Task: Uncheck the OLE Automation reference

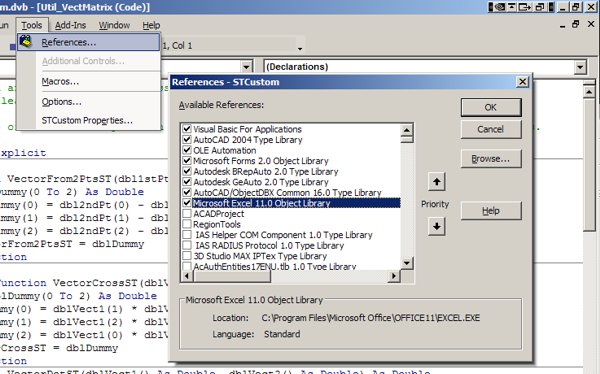Action: pyautogui.click(x=187, y=150)
